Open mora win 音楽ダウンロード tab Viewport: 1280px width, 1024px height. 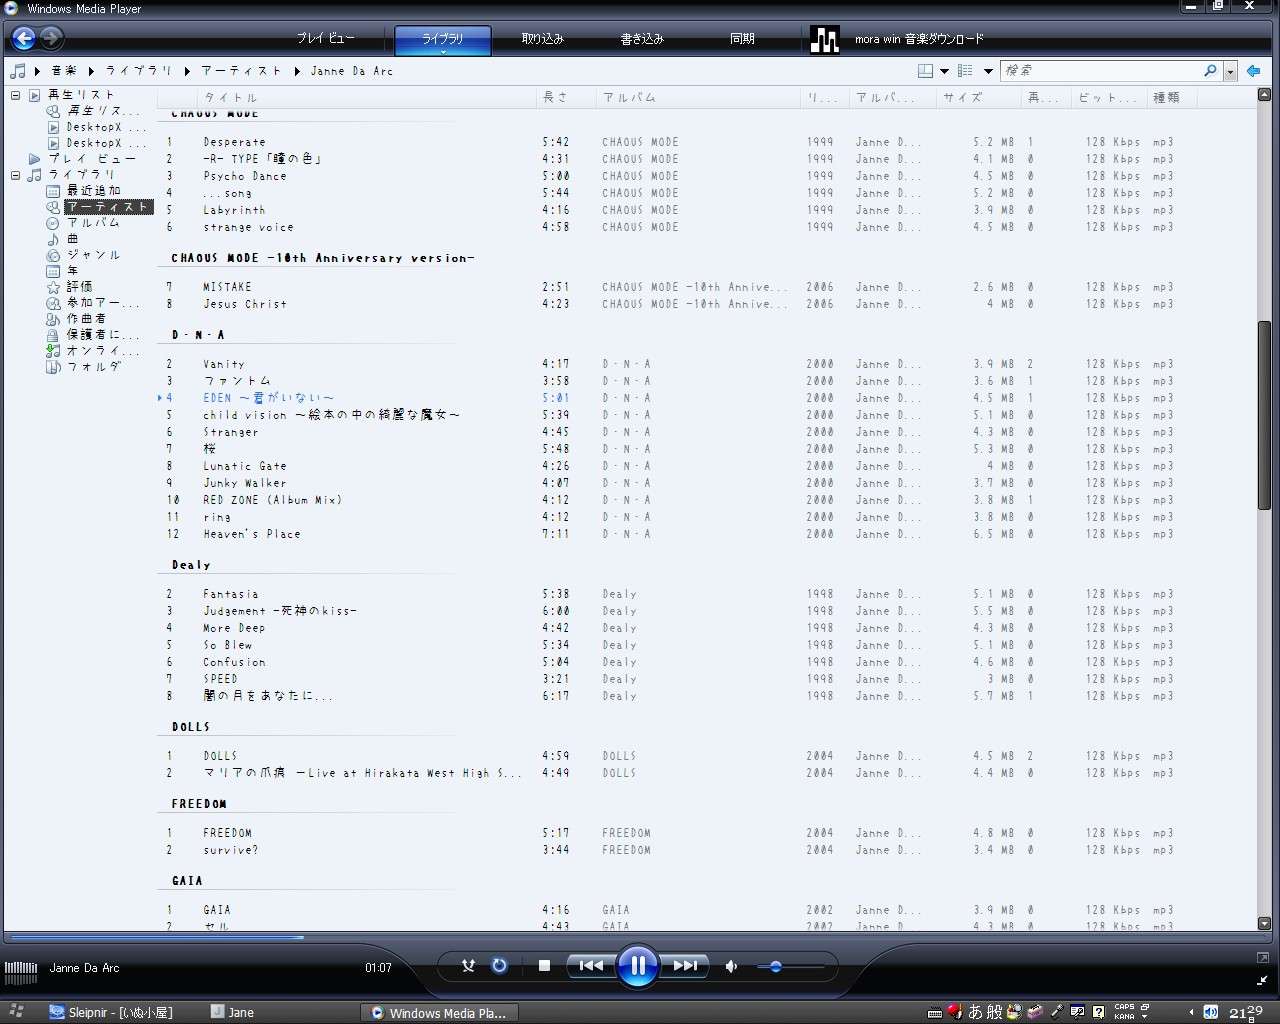click(x=919, y=39)
